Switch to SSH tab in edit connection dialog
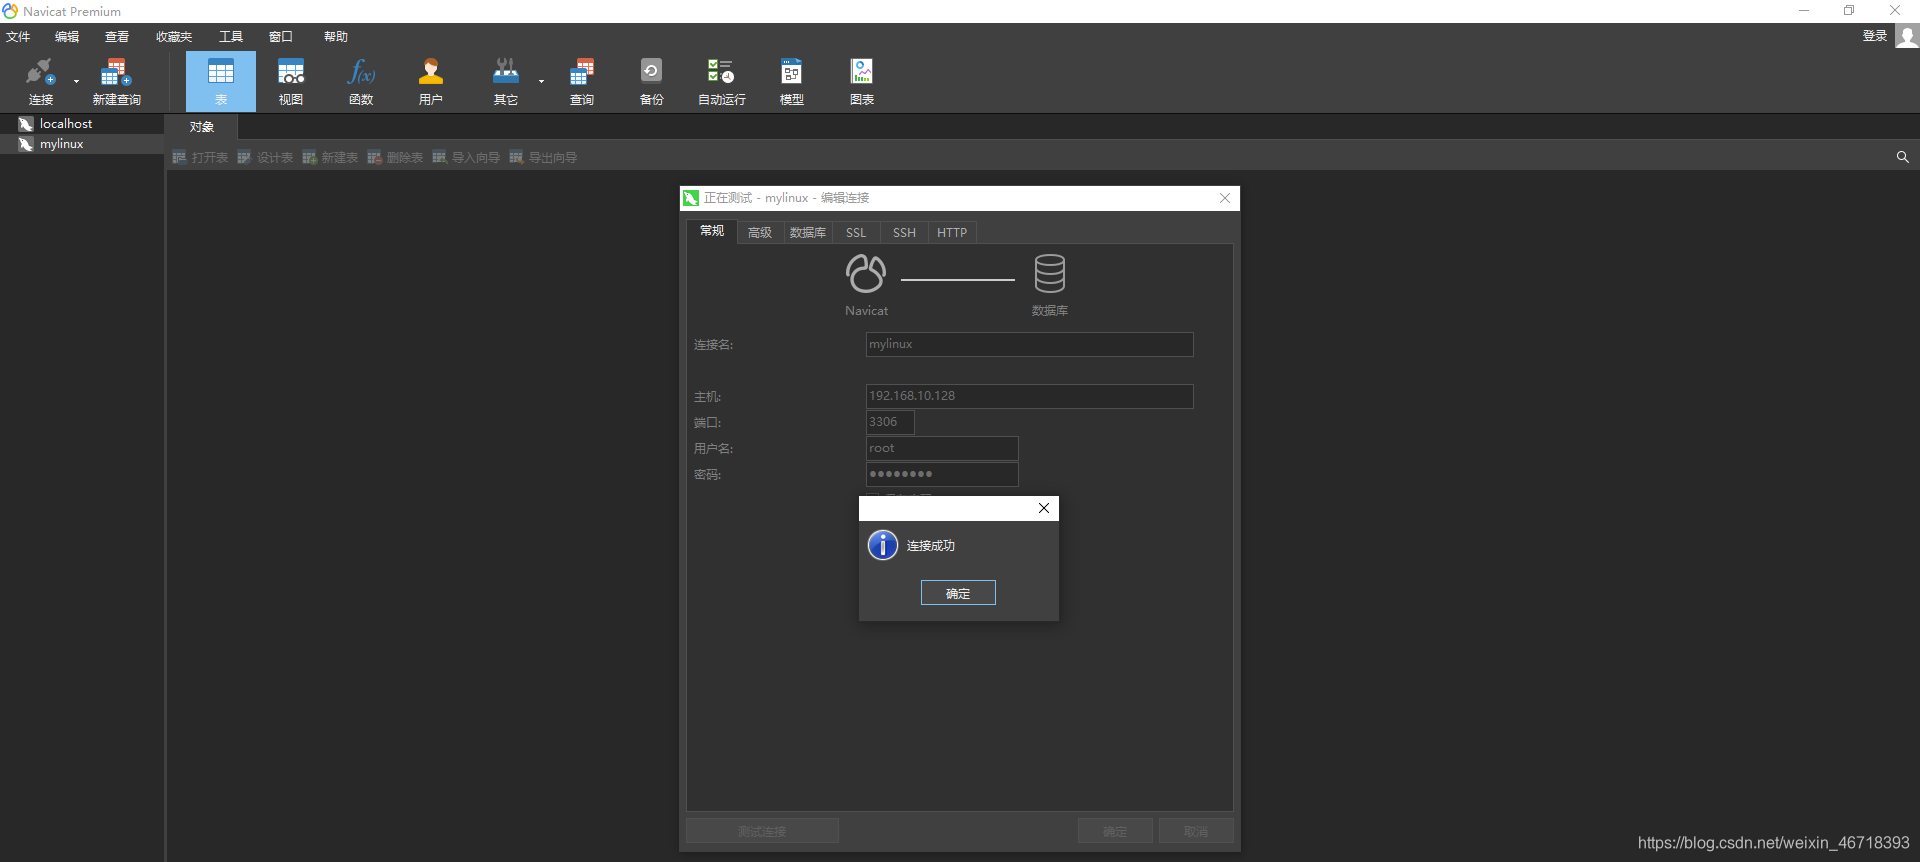Screen dimensions: 1920x862 (904, 232)
